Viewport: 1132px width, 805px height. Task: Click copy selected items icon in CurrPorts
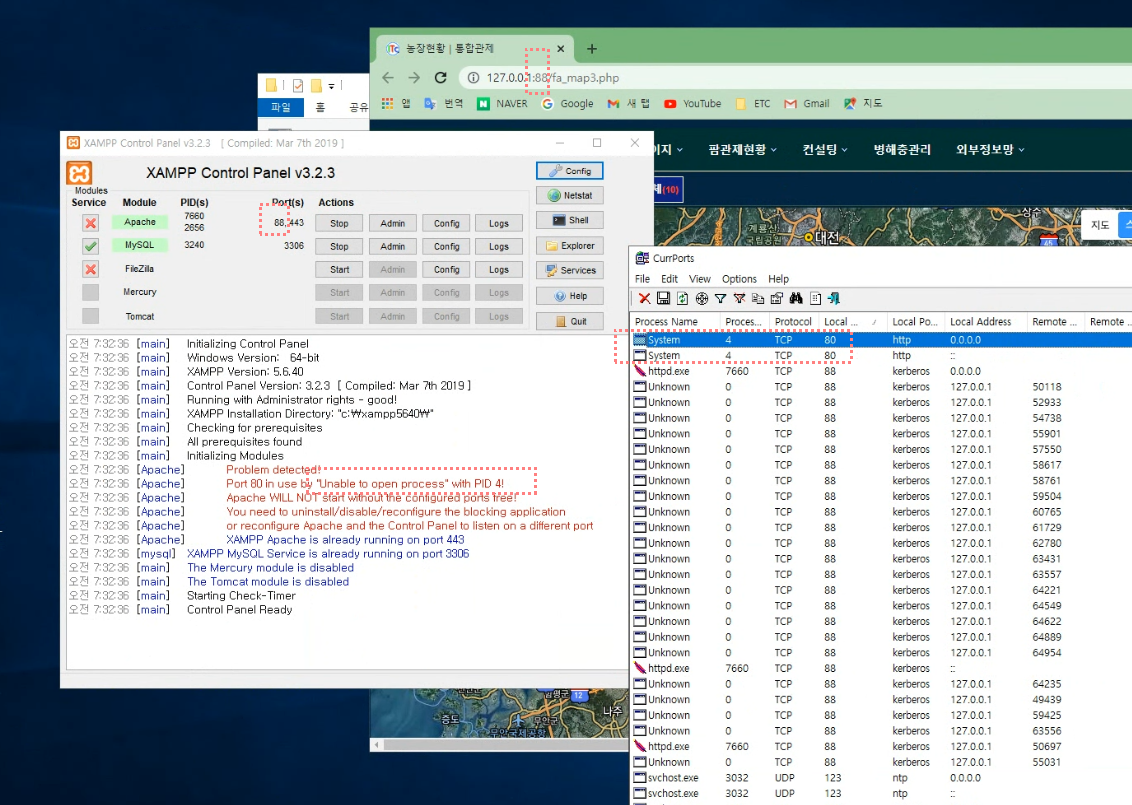(758, 298)
